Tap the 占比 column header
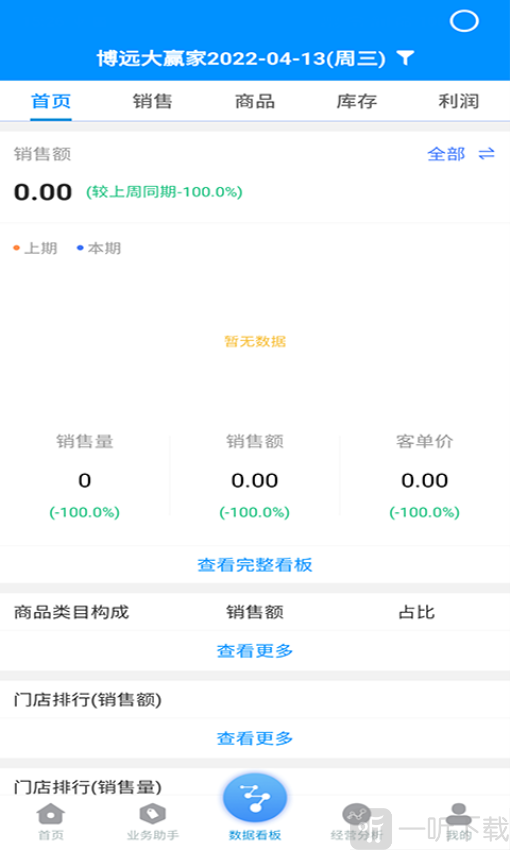 click(417, 612)
